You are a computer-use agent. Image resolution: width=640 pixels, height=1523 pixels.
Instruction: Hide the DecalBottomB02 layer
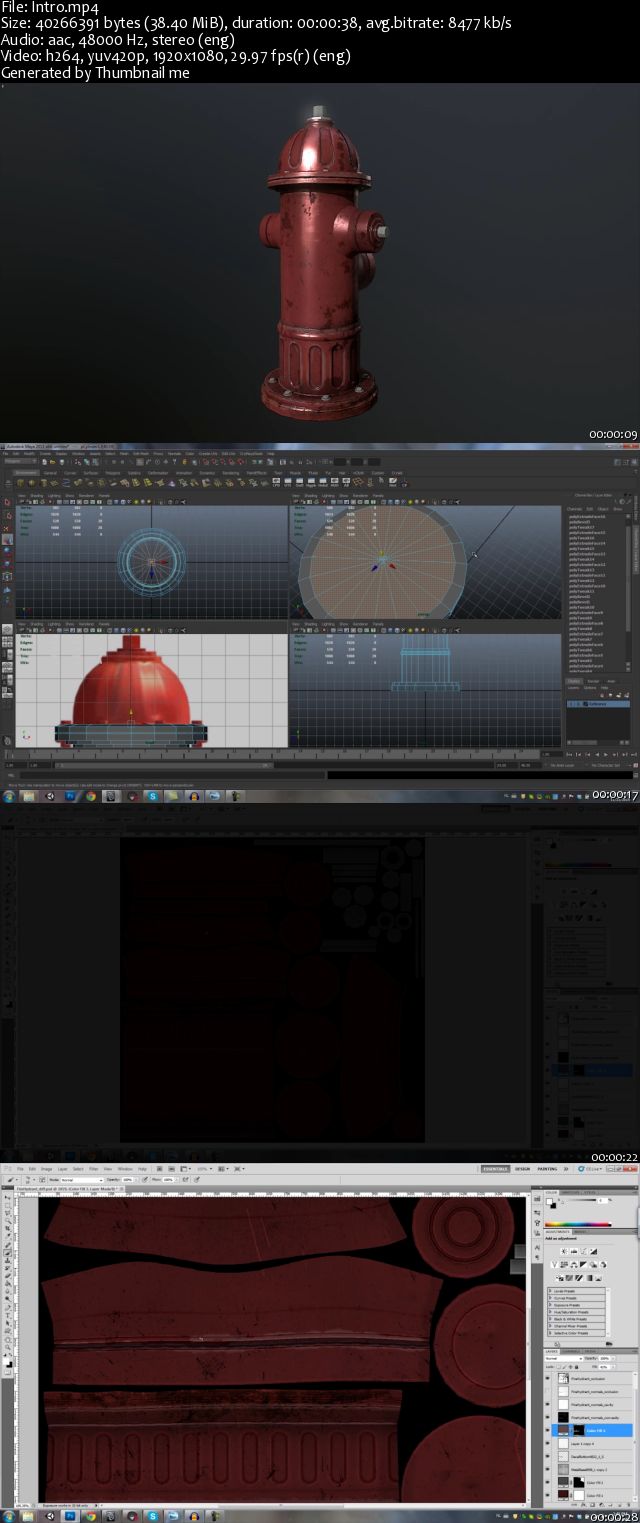(547, 1456)
